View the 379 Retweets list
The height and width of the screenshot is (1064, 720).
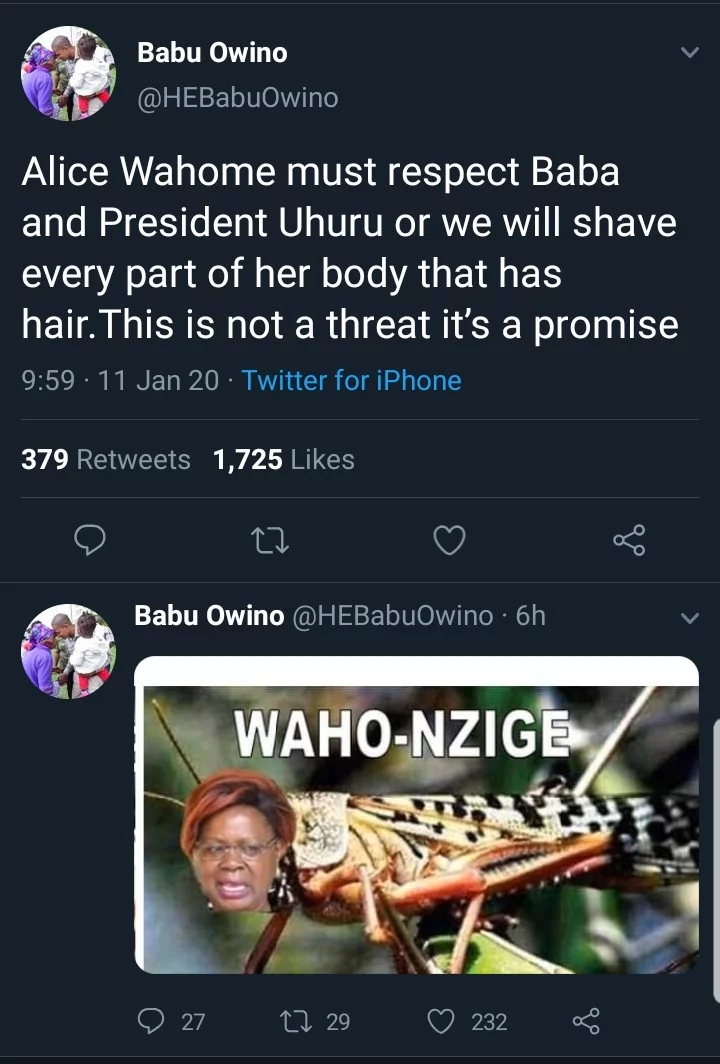pos(106,460)
